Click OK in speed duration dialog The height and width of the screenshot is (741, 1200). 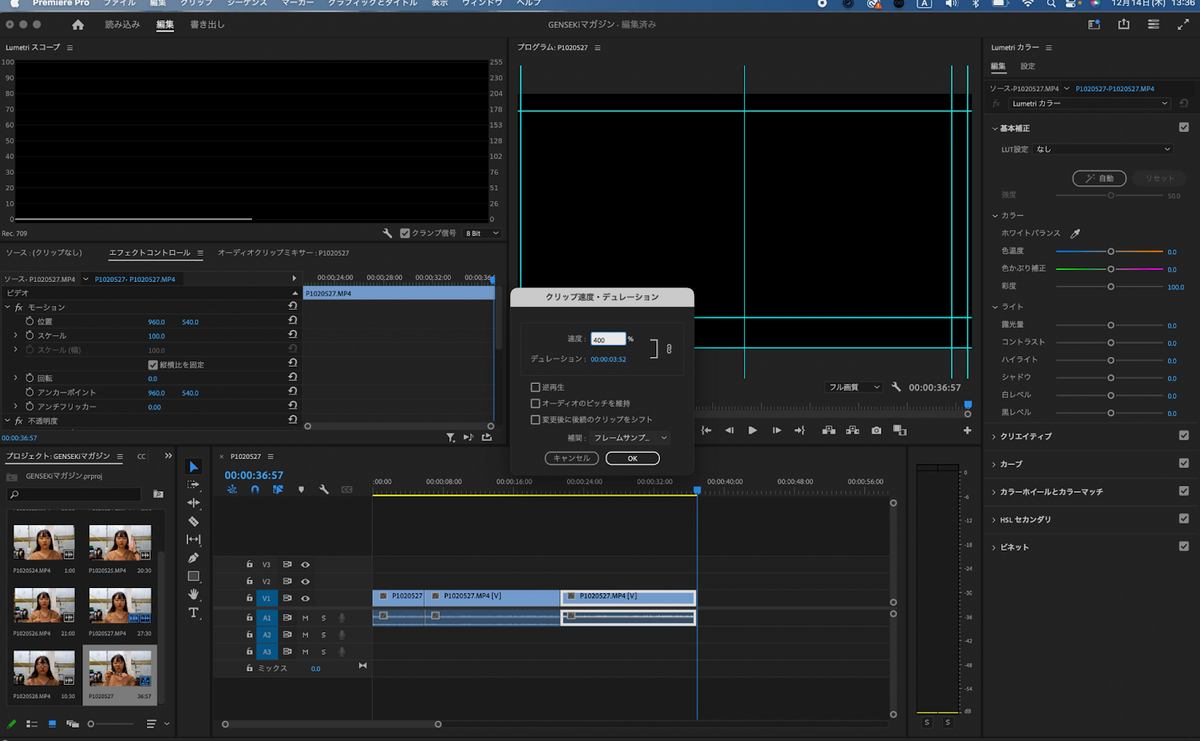[x=632, y=458]
